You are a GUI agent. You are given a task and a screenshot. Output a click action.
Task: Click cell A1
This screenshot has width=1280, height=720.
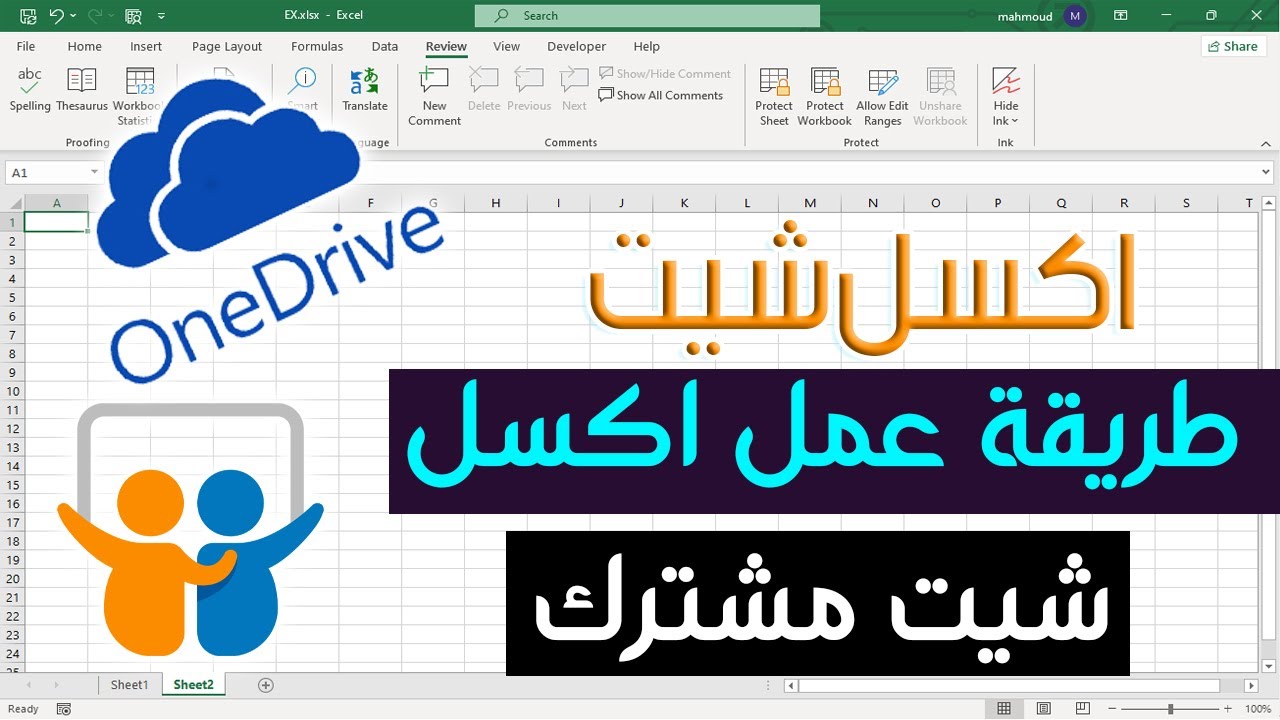pos(57,222)
